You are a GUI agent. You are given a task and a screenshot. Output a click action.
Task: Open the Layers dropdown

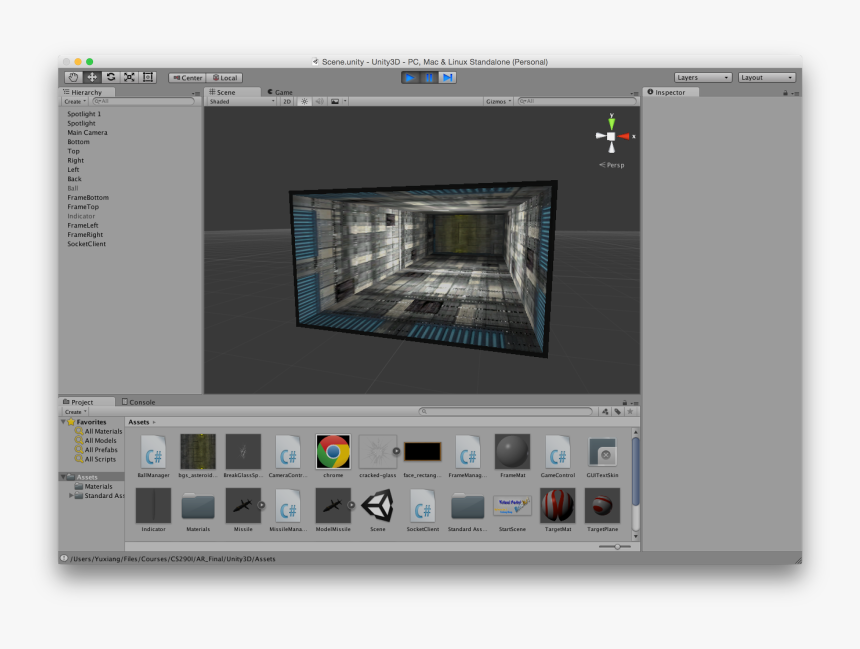click(x=703, y=77)
